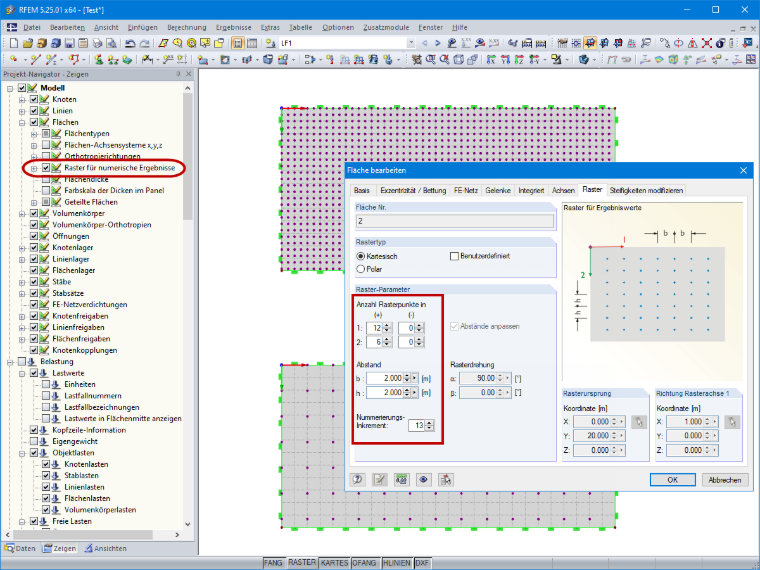The width and height of the screenshot is (760, 570).
Task: Click the OK button
Action: [x=673, y=480]
